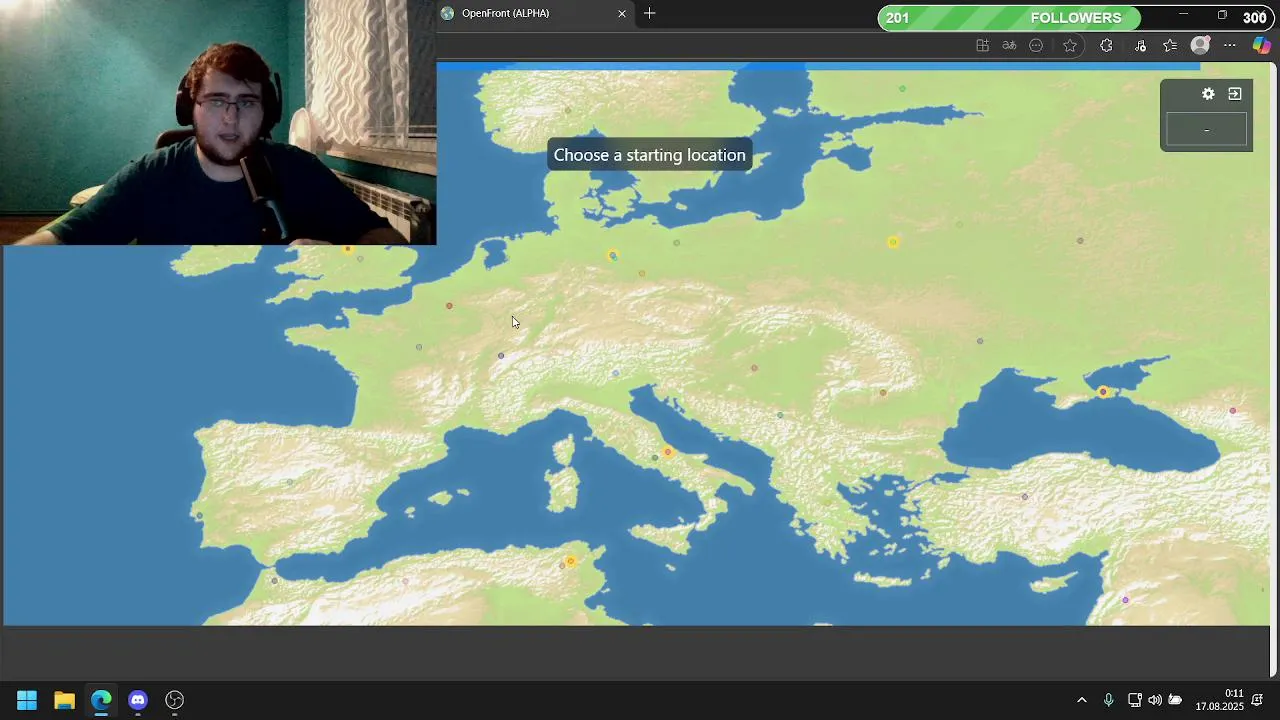Open the clock showing 0:11 17.08.2025
The height and width of the screenshot is (720, 1280).
[1219, 700]
